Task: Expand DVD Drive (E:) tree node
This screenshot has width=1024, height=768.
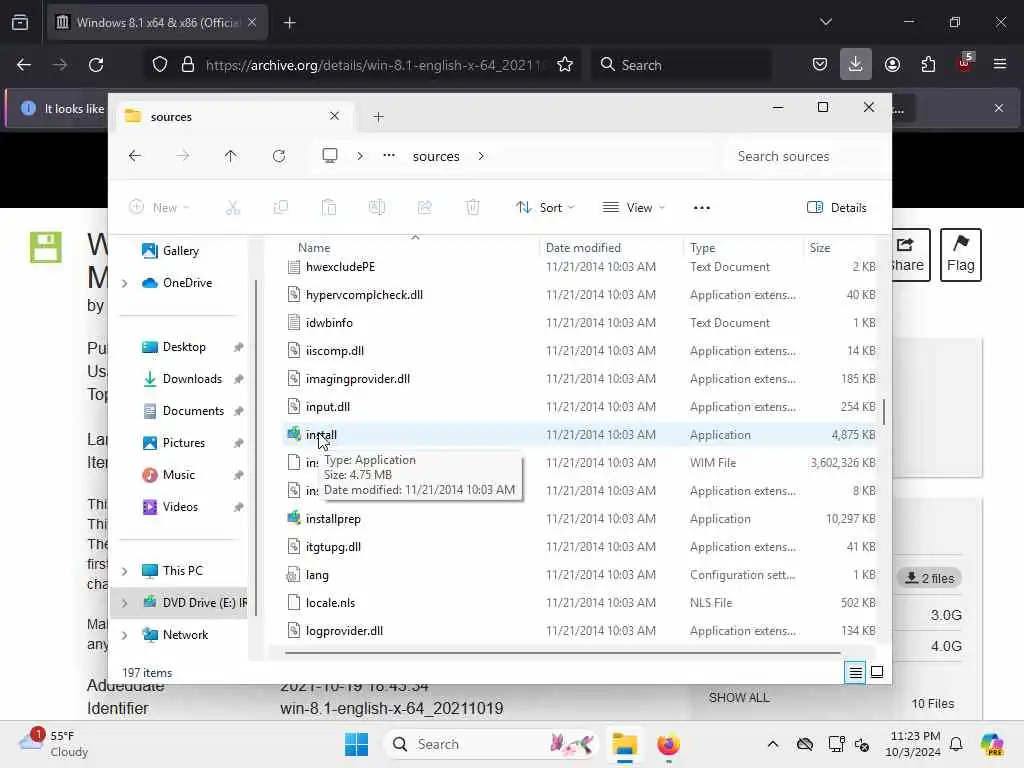Action: click(124, 603)
